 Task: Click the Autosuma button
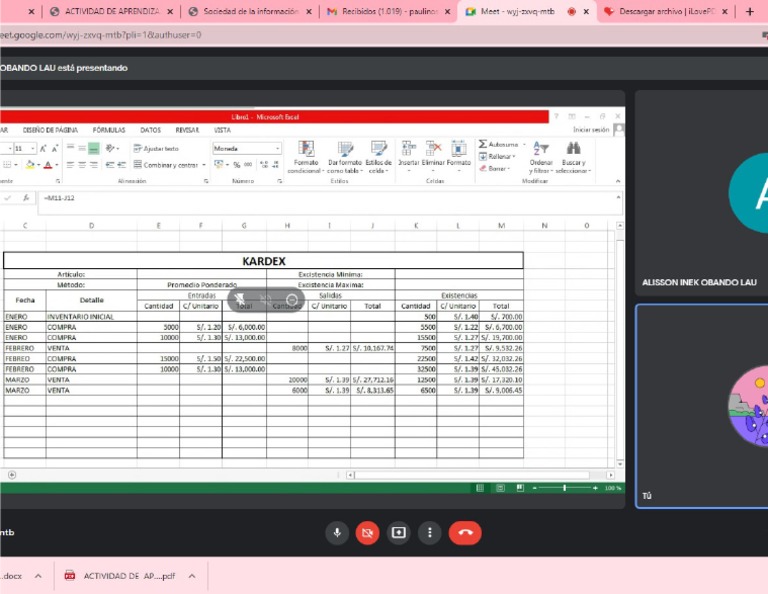pyautogui.click(x=499, y=144)
